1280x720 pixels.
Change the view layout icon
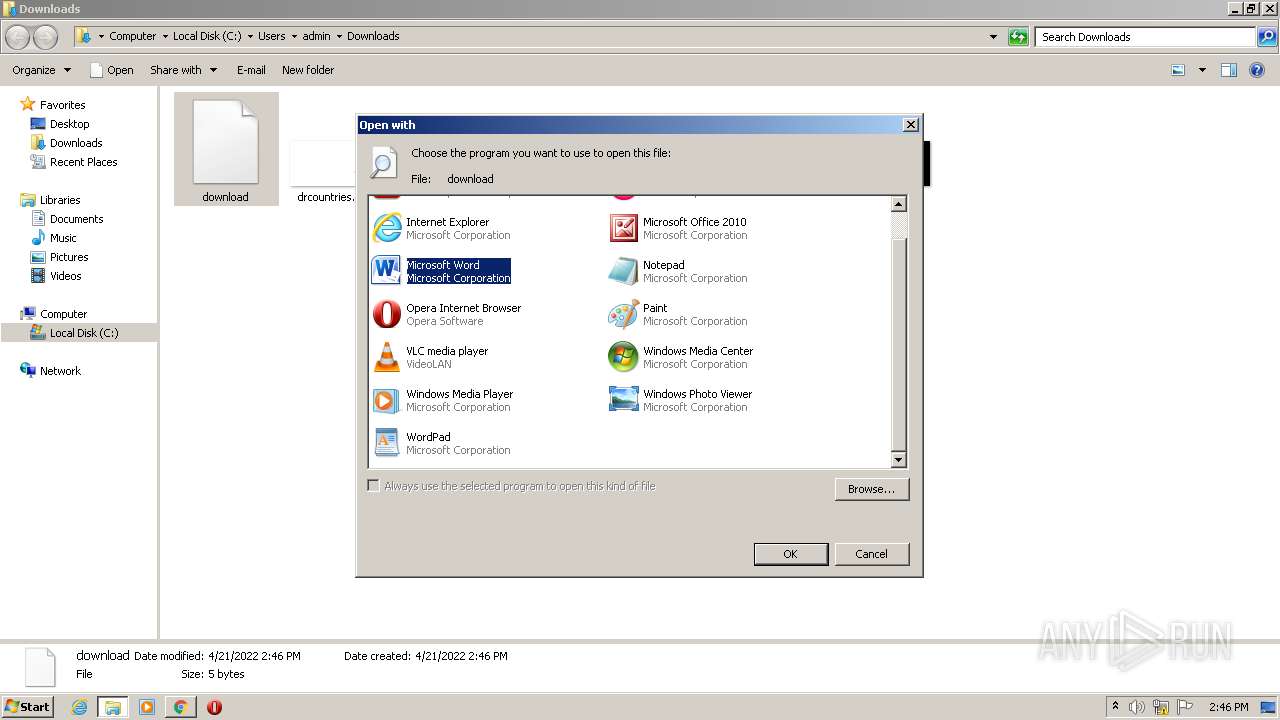click(x=1178, y=70)
